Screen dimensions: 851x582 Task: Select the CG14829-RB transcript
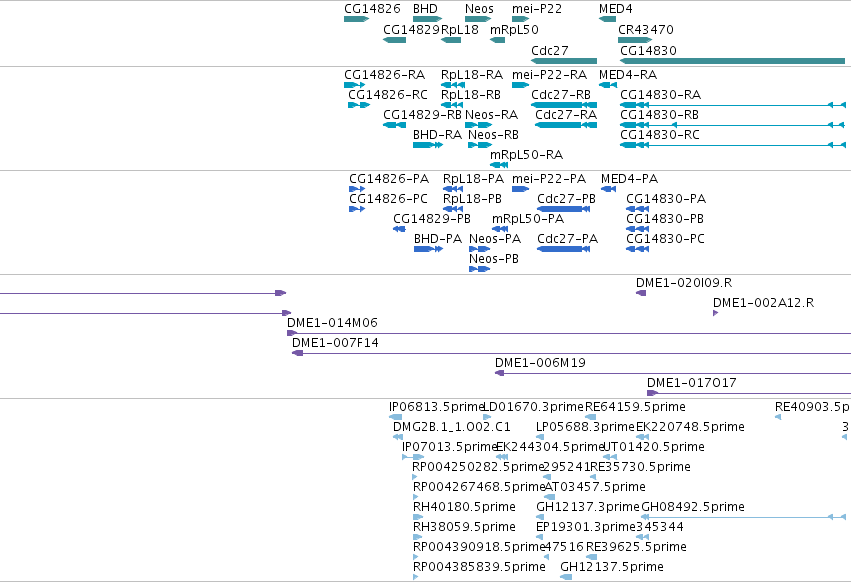coord(395,125)
